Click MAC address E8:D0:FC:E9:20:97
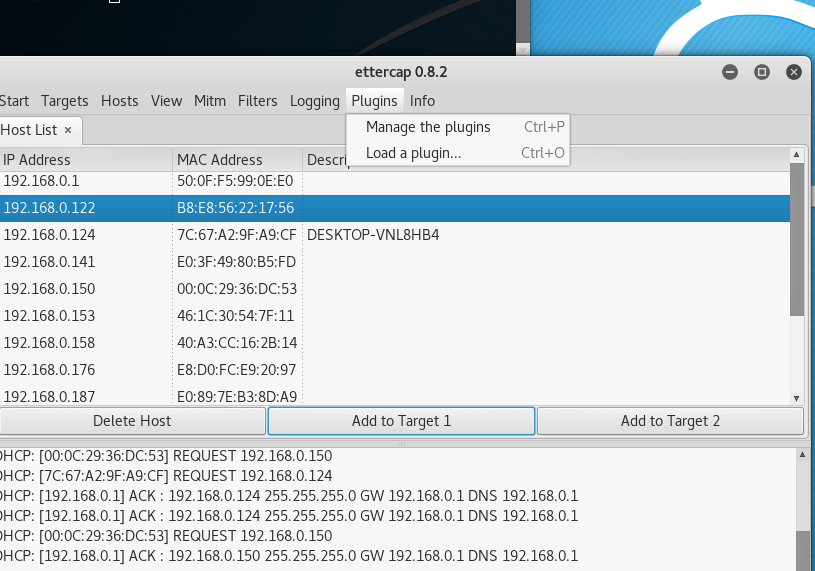This screenshot has height=571, width=815. [236, 370]
